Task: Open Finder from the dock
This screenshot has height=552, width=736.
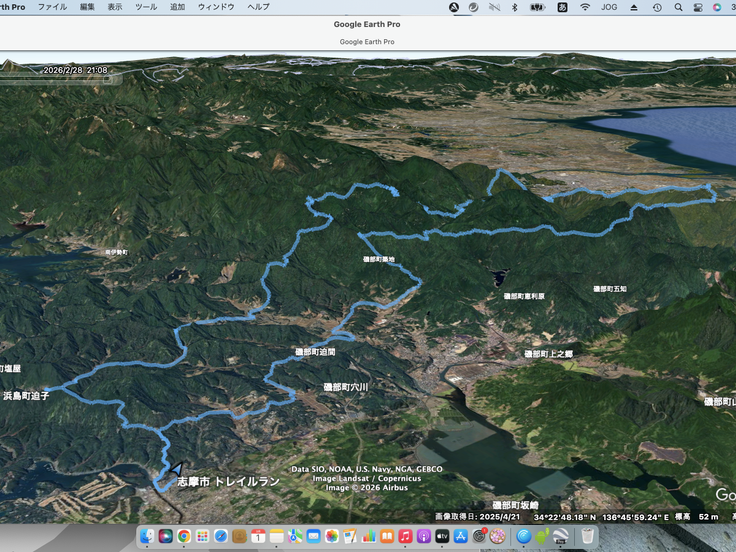Action: 147,537
